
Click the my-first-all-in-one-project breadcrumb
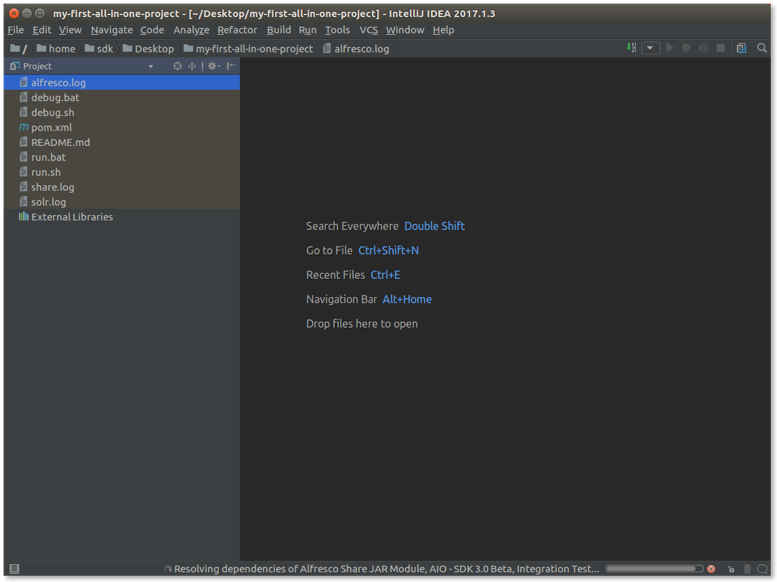(254, 48)
